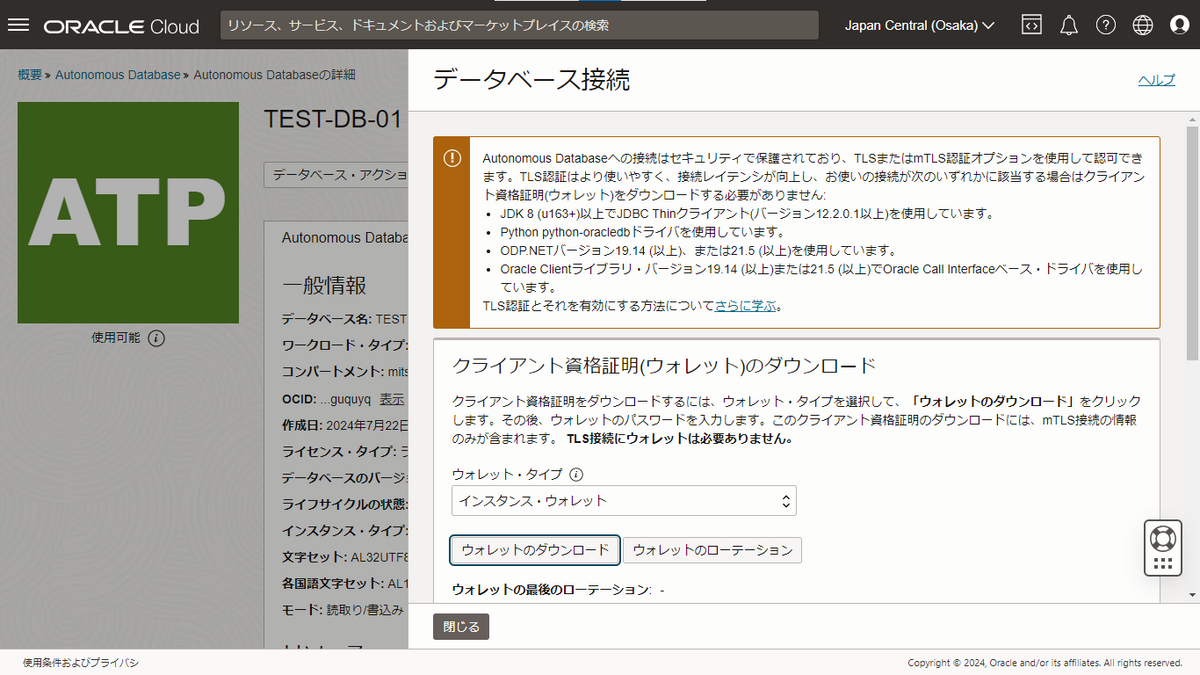Click the resource search field

[x=519, y=25]
